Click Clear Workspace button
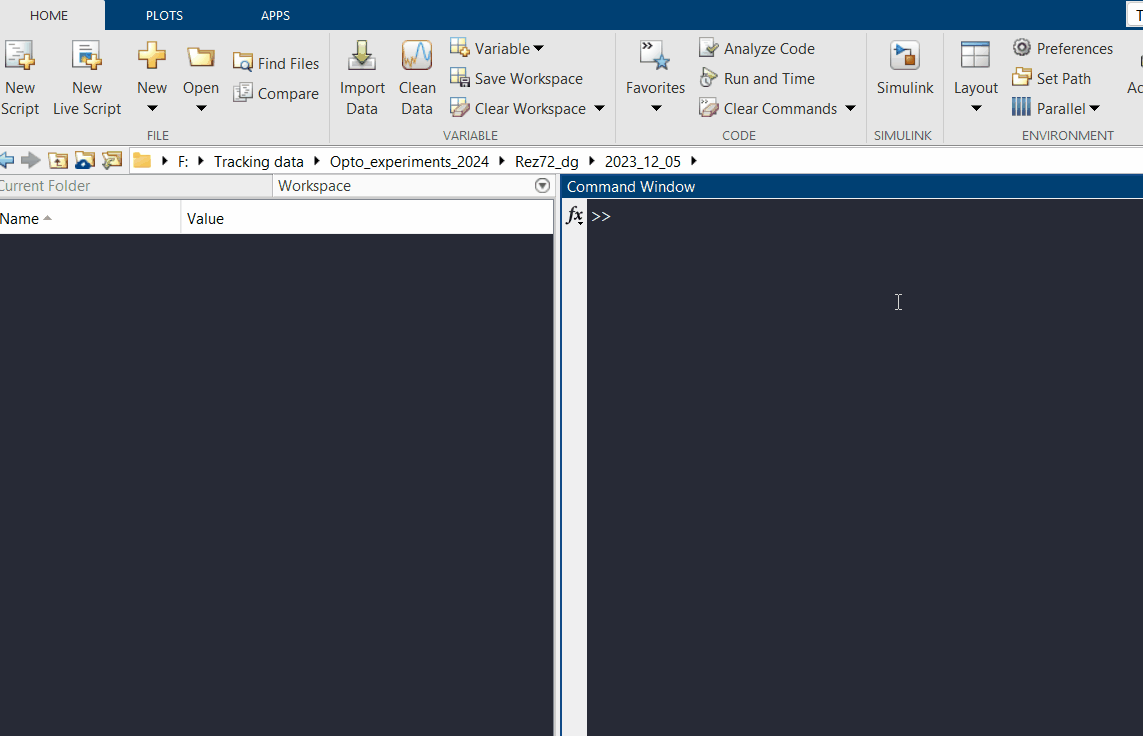The image size is (1143, 736). coord(518,108)
